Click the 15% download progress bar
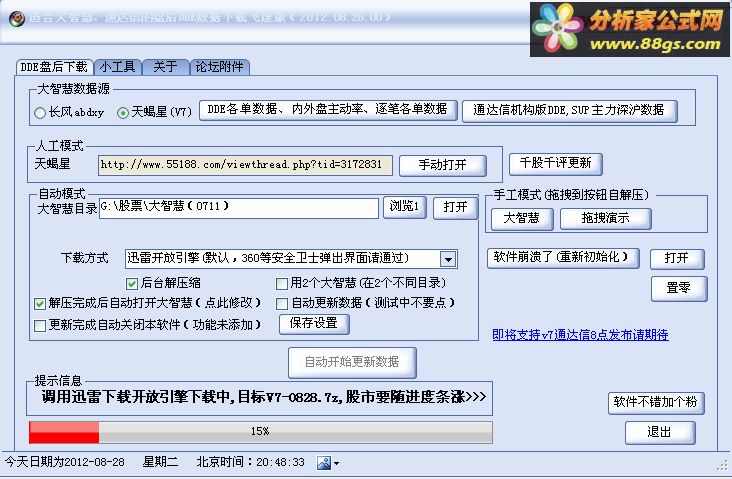The image size is (732, 479). [260, 432]
